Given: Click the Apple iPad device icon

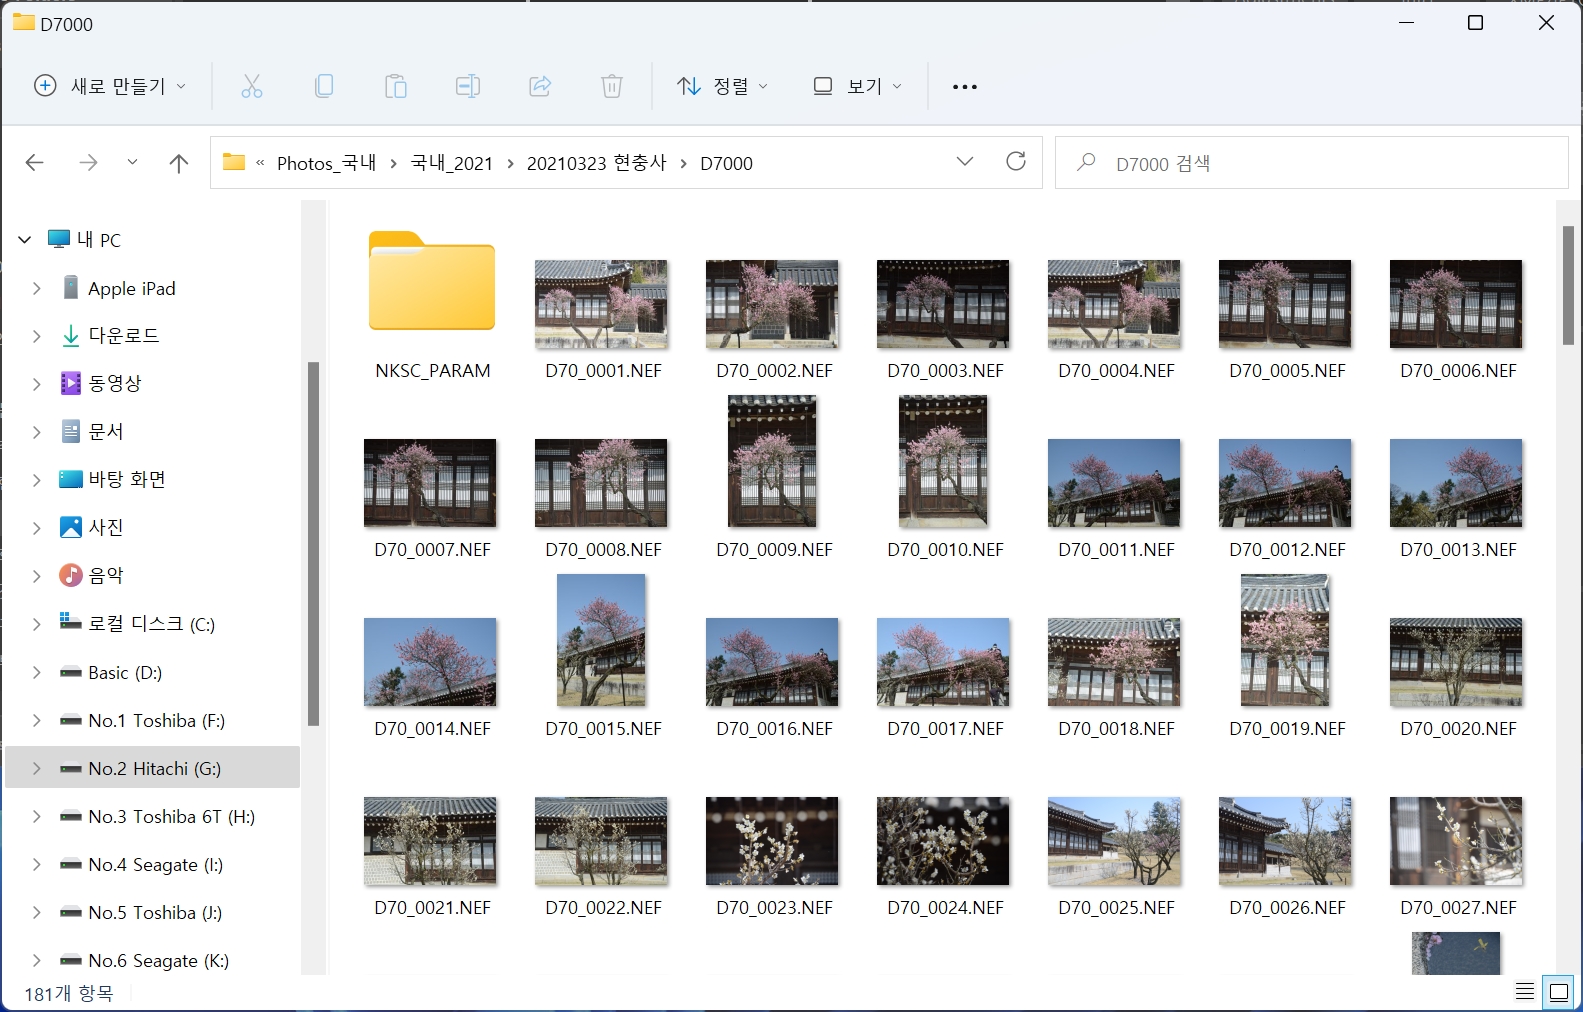Looking at the screenshot, I should (70, 288).
